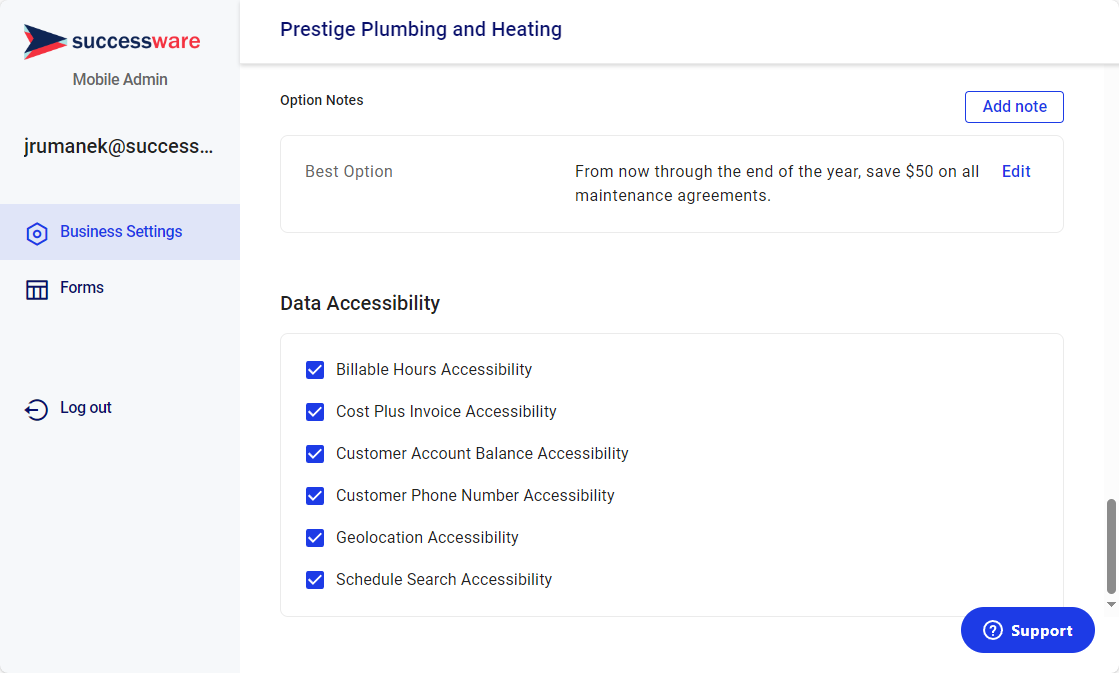Edit the Best Option note
This screenshot has width=1119, height=673.
coord(1016,171)
